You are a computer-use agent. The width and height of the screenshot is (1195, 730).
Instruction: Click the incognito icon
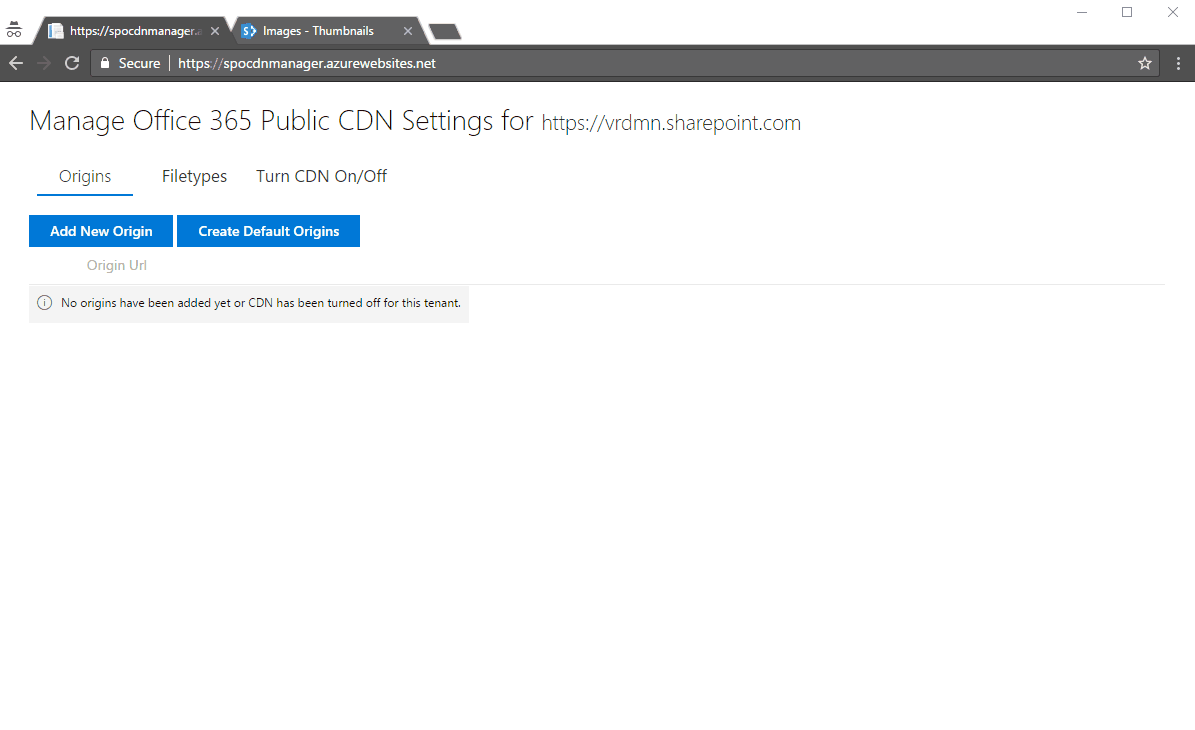[x=14, y=30]
